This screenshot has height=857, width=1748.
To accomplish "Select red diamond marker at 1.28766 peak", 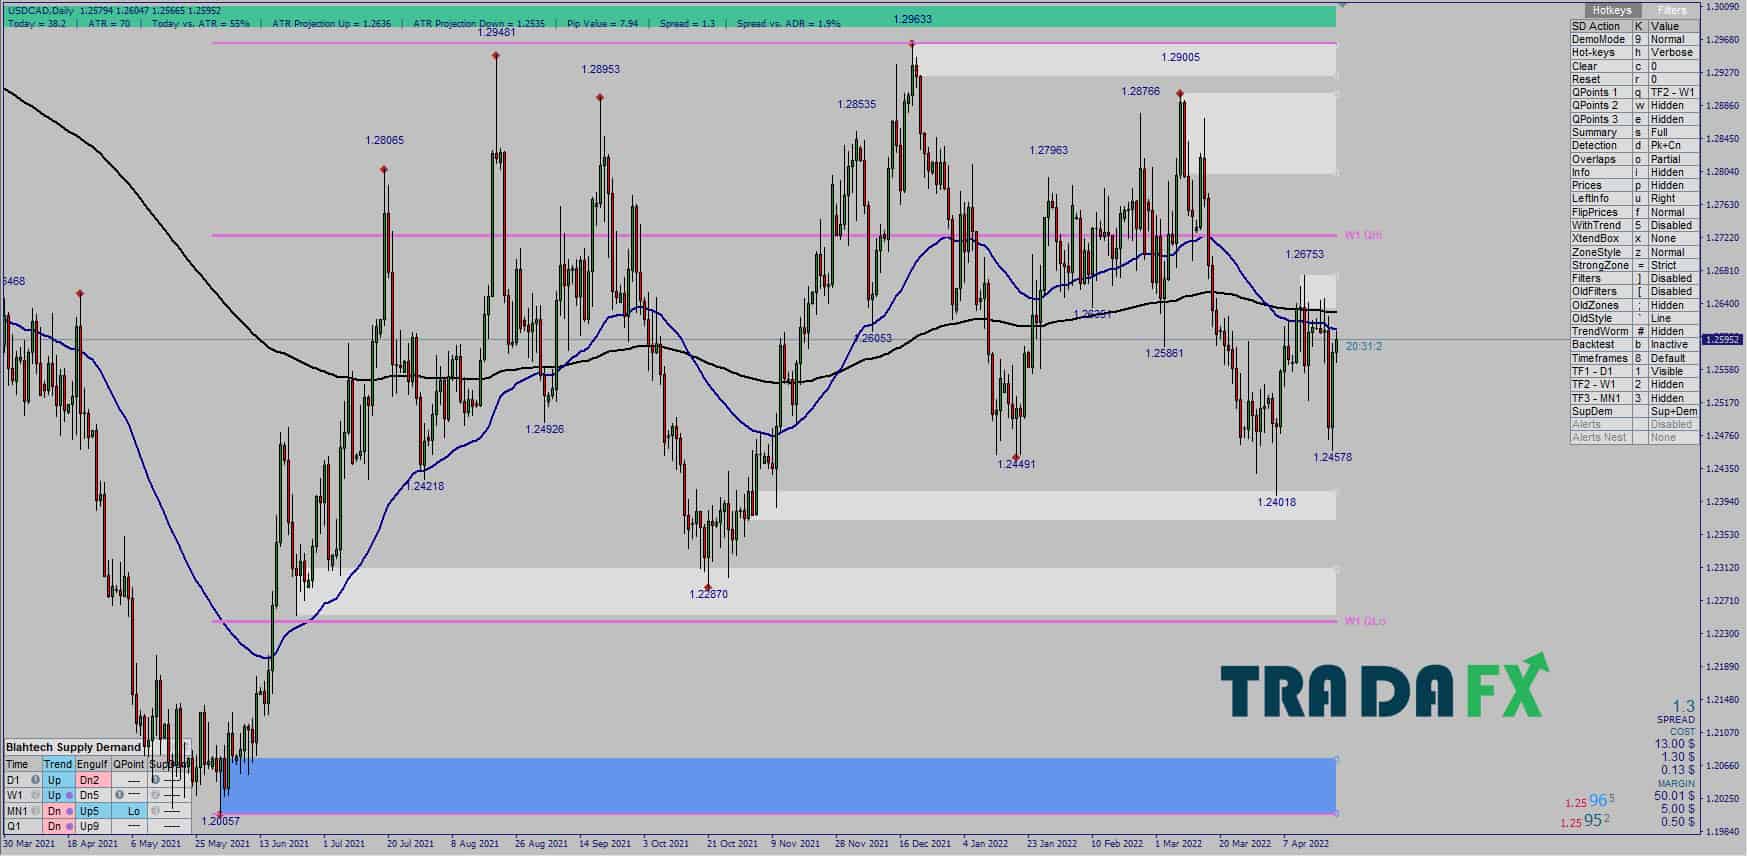I will [x=1181, y=94].
